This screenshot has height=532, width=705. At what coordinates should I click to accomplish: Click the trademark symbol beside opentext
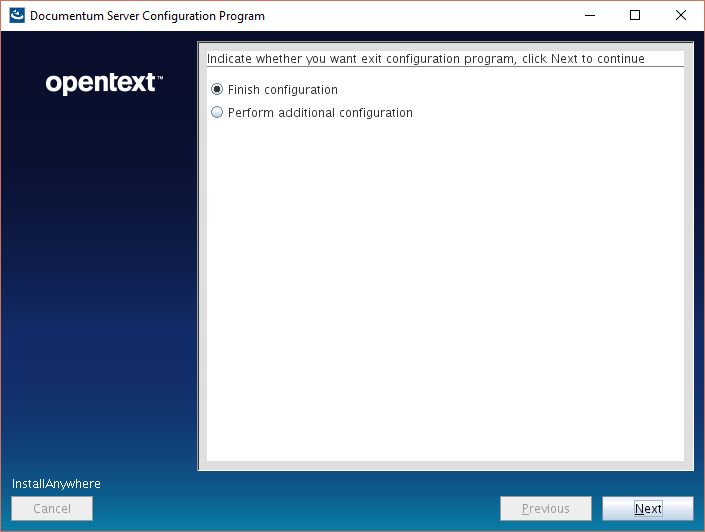pos(160,77)
